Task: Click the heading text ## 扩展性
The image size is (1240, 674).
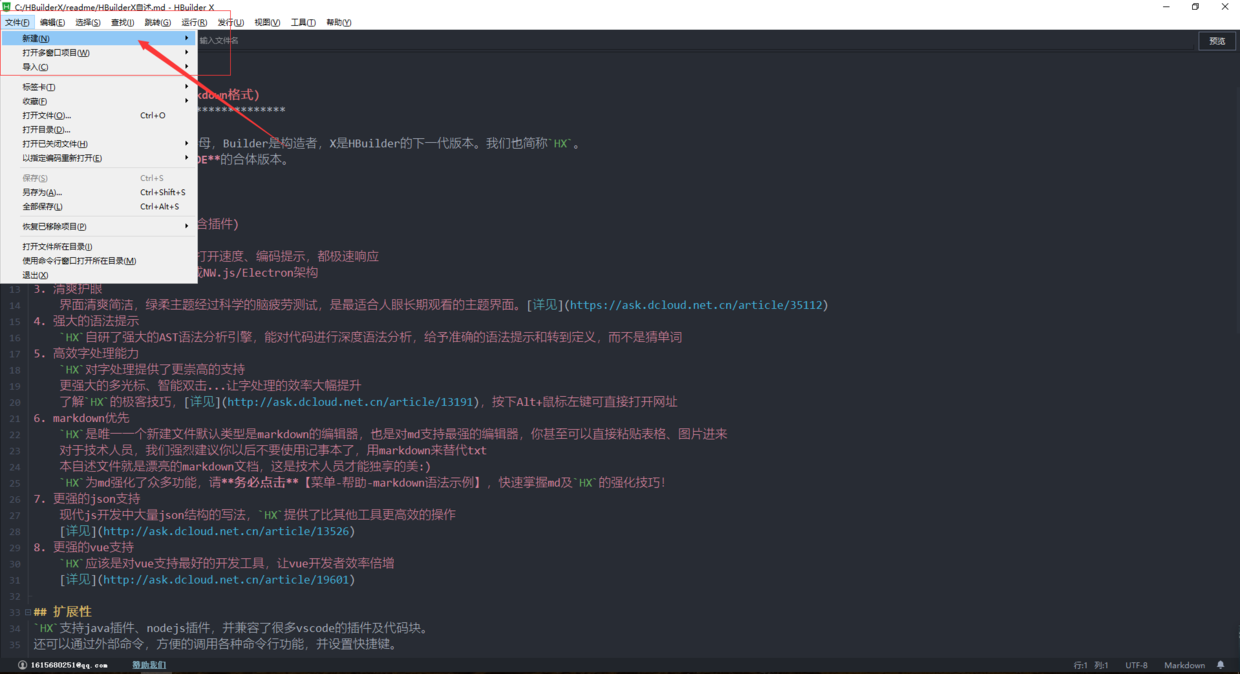Action: [x=62, y=611]
